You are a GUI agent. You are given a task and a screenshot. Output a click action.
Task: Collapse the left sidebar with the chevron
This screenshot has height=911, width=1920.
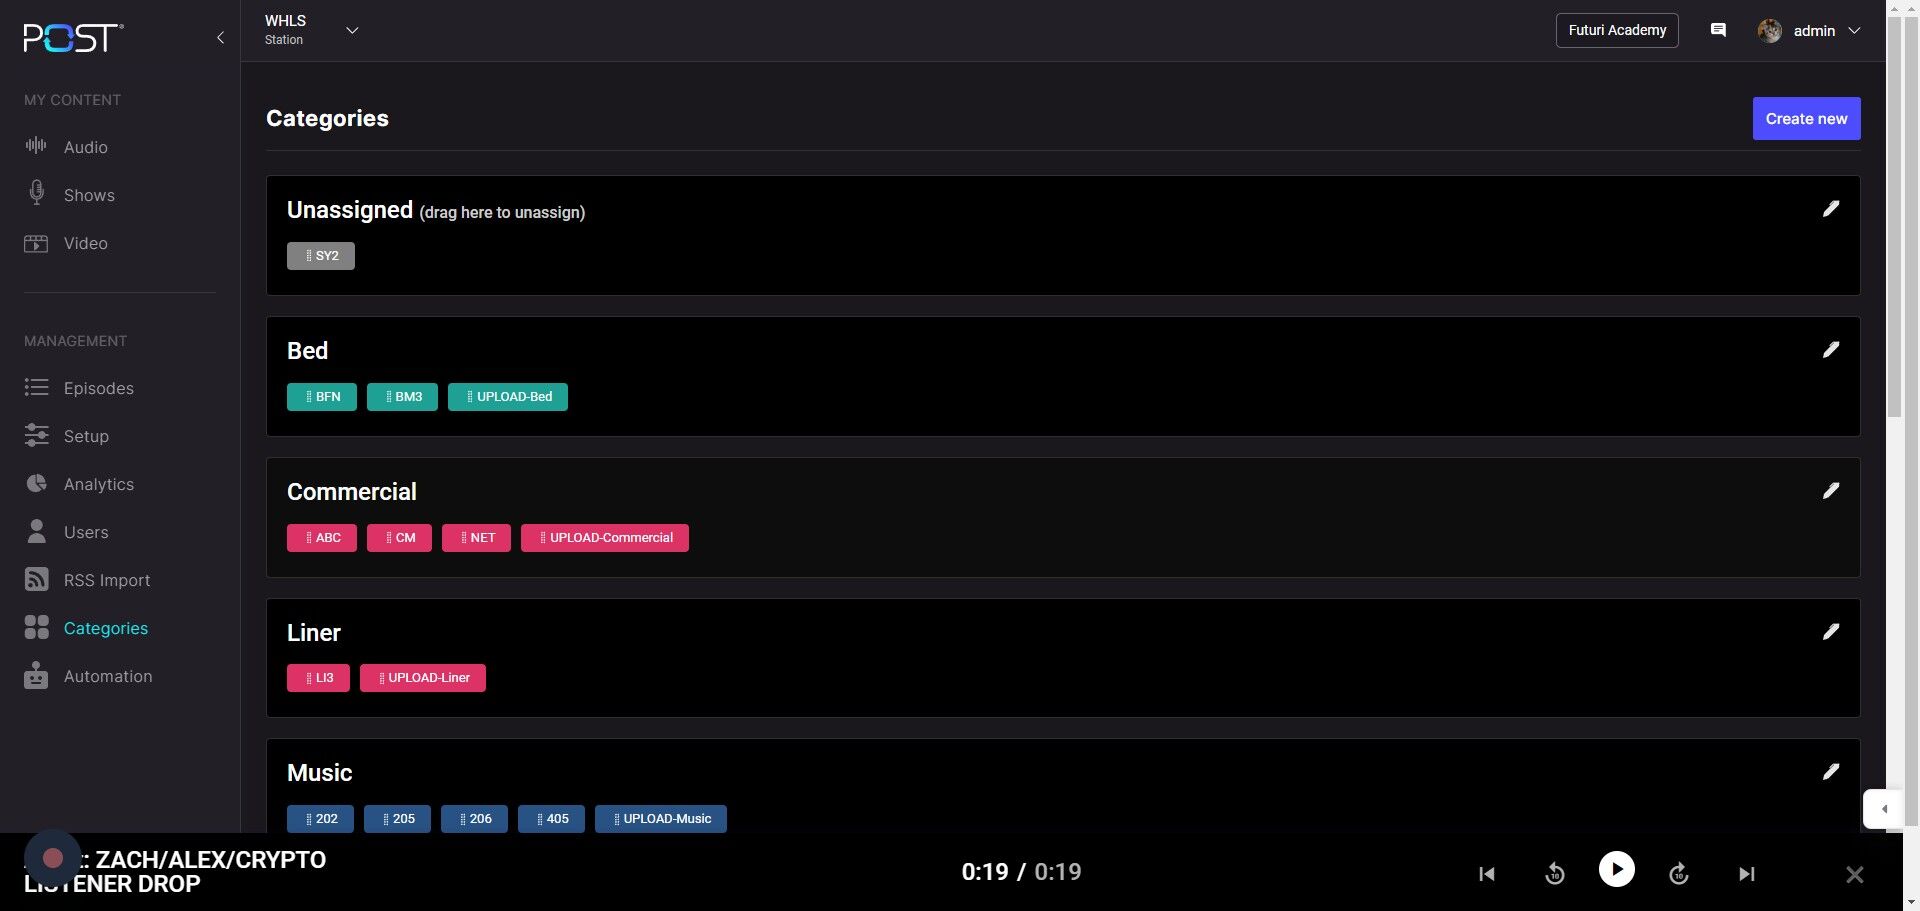point(220,38)
